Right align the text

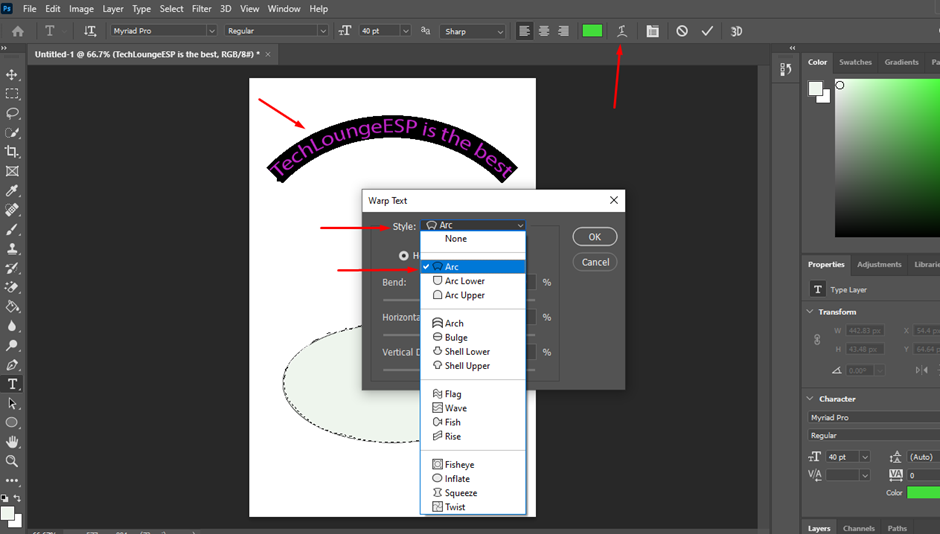[564, 31]
